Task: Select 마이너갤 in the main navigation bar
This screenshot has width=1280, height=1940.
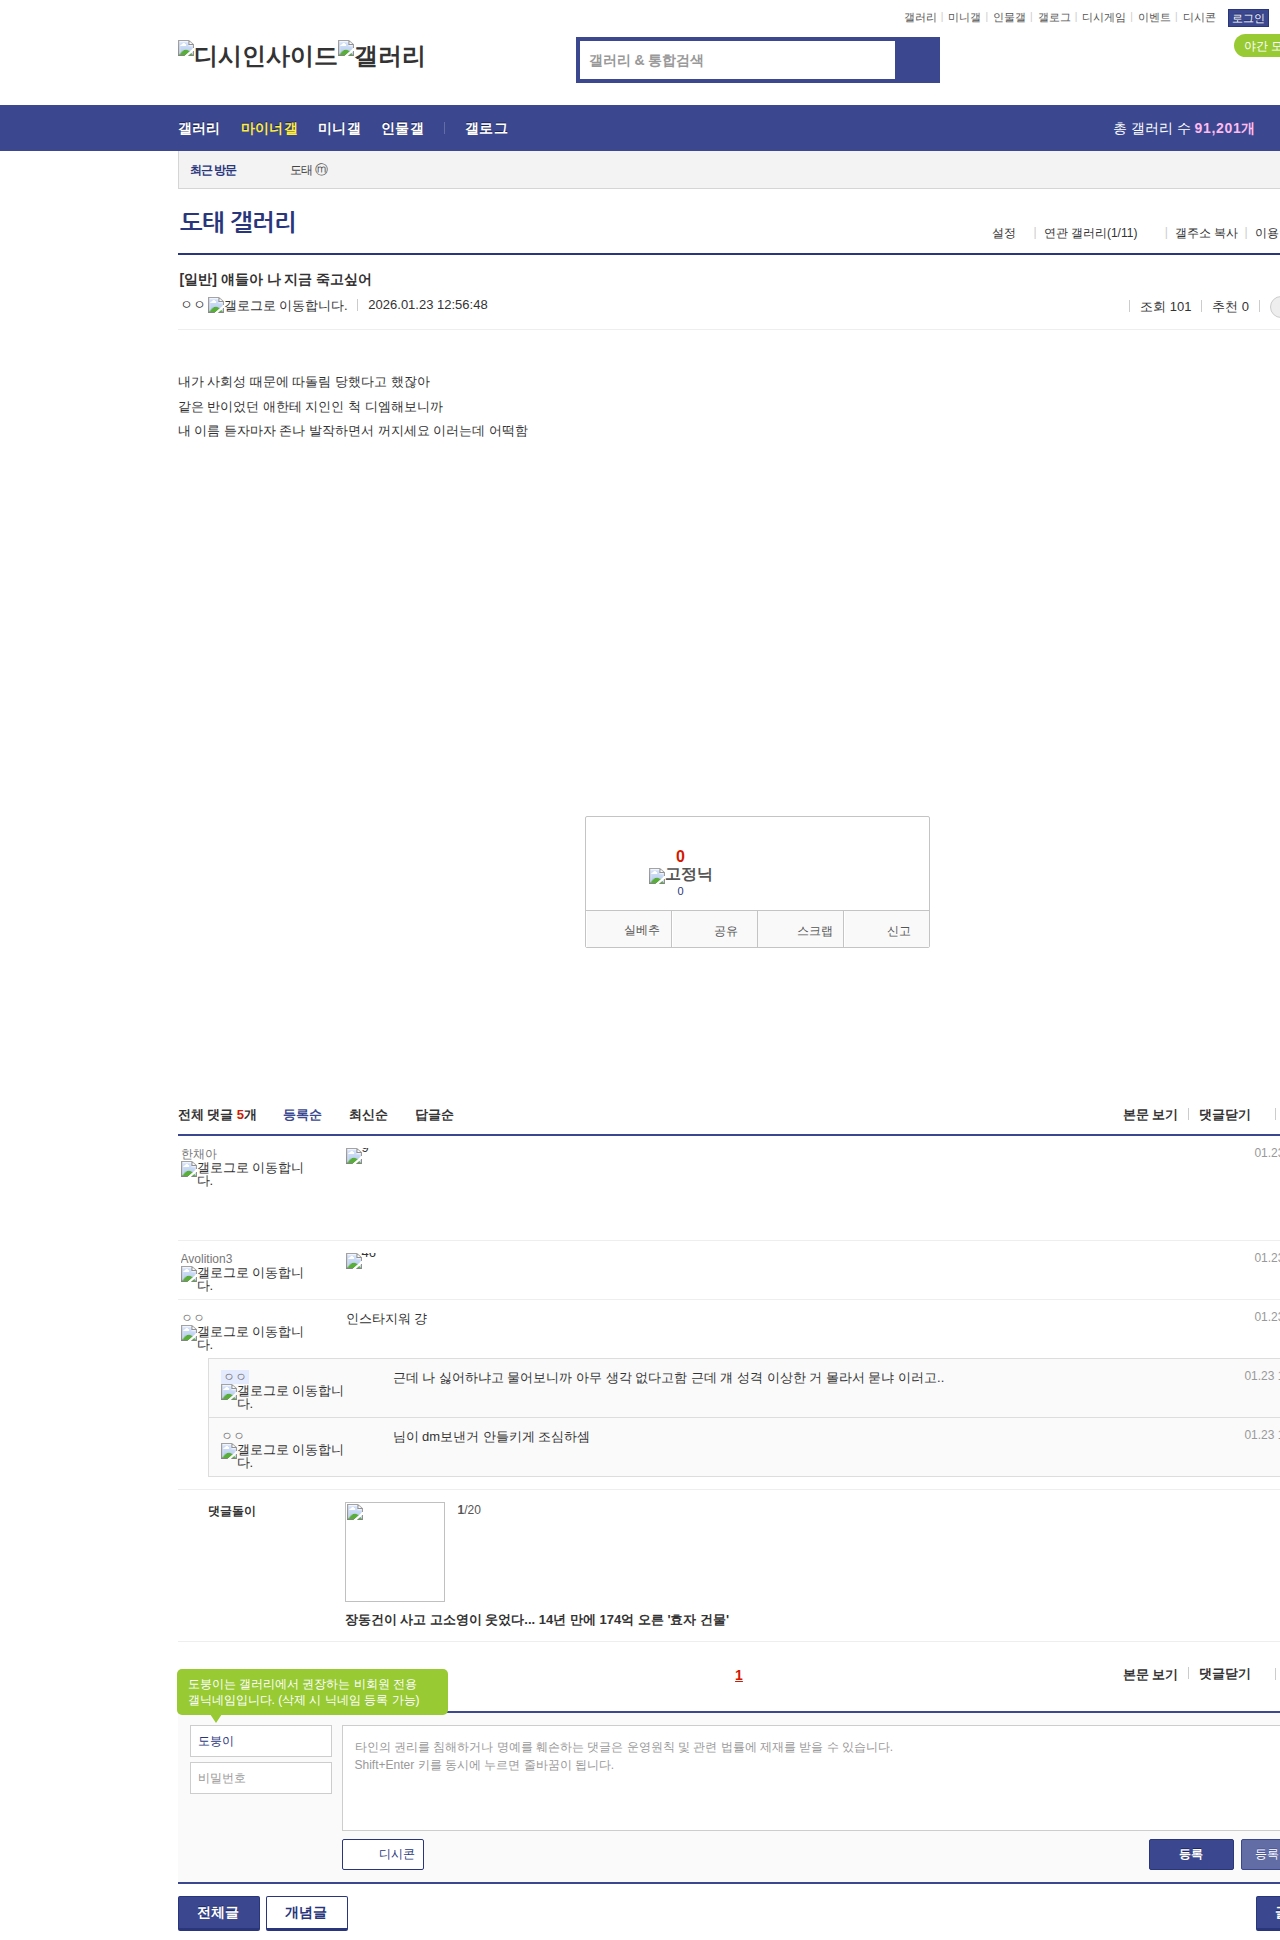Action: coord(269,129)
